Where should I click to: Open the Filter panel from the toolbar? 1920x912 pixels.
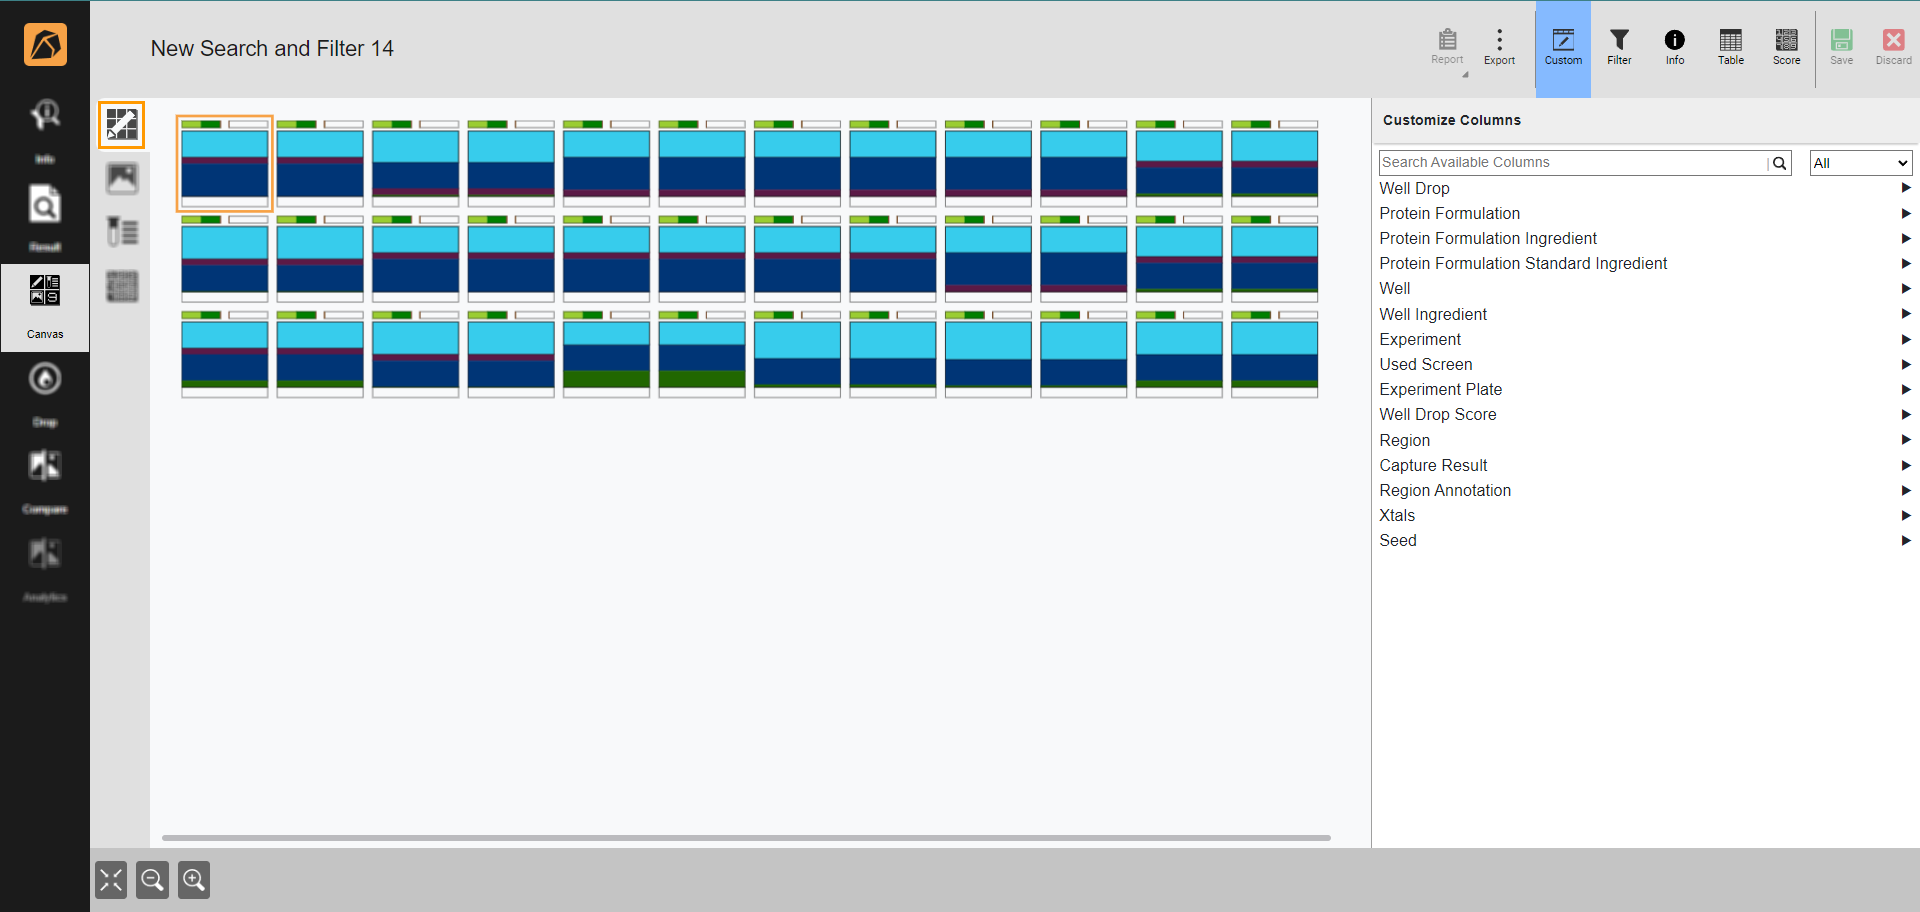[x=1618, y=45]
